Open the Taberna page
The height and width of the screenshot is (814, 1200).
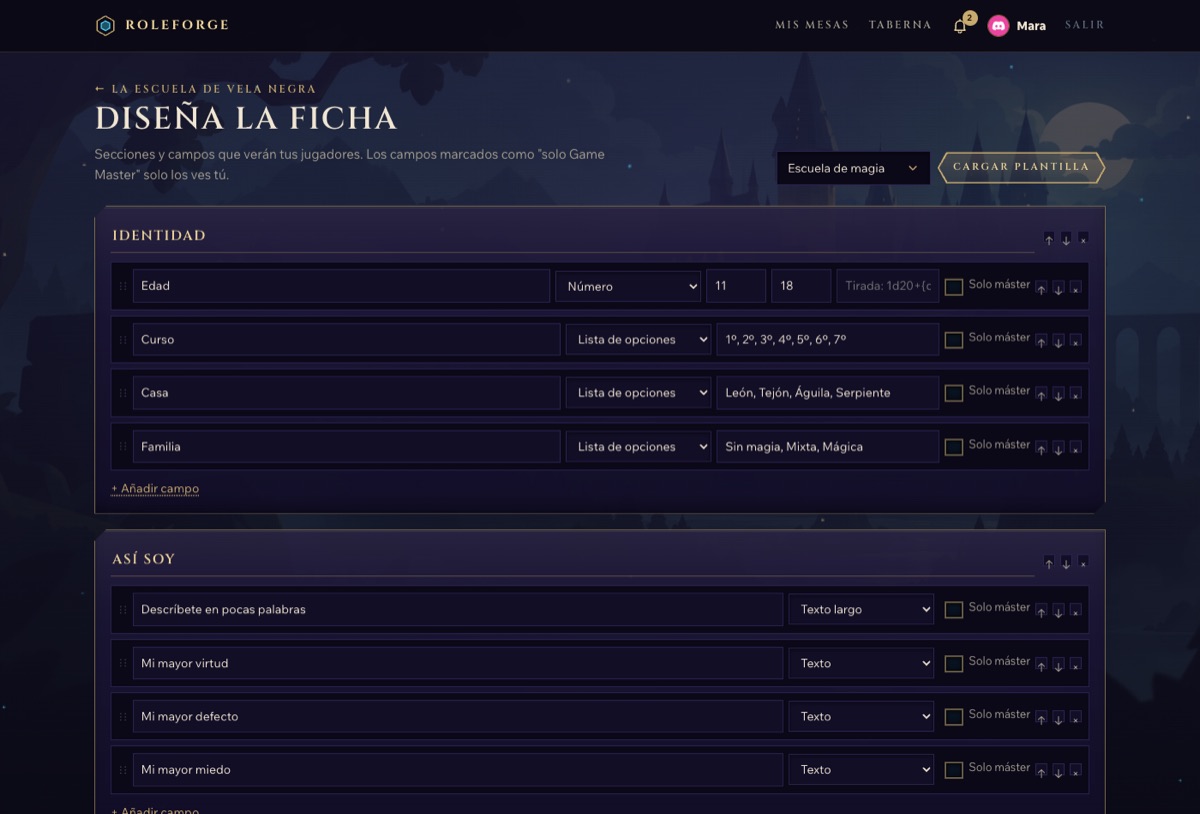[x=900, y=25]
